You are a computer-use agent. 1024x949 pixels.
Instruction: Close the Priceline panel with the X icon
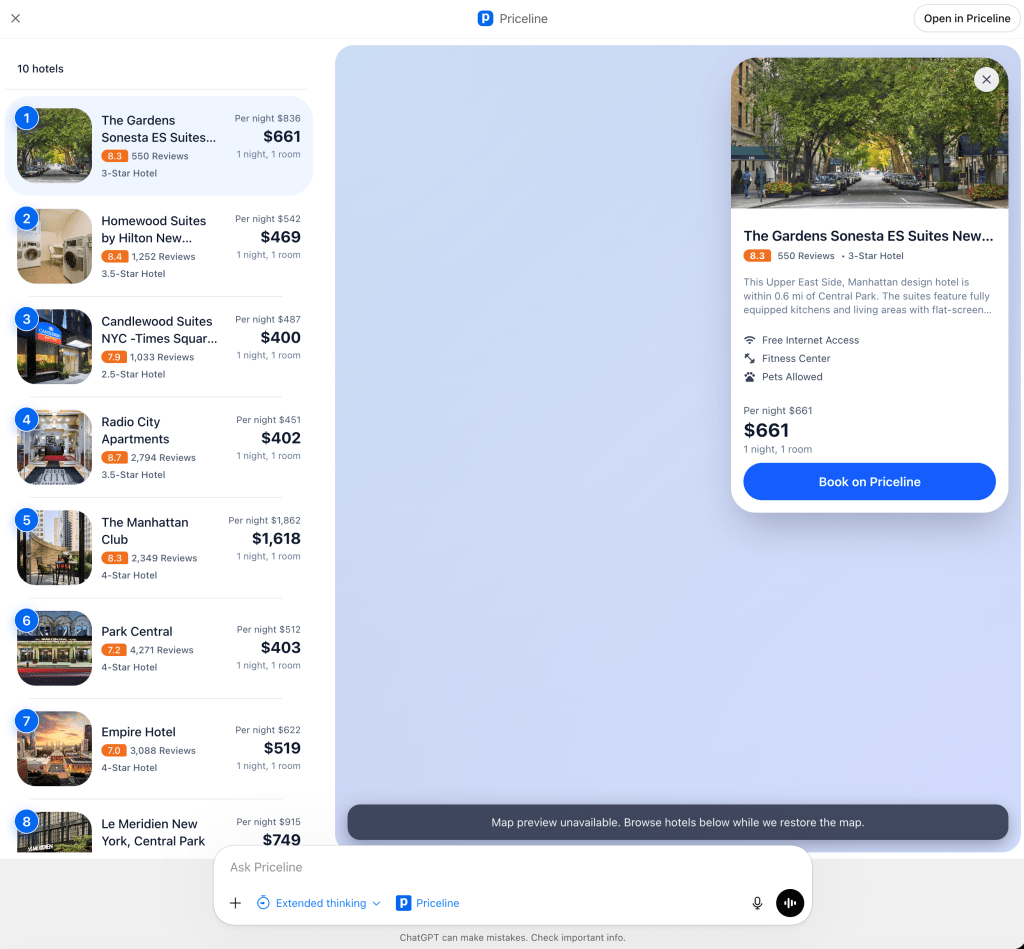(x=15, y=18)
